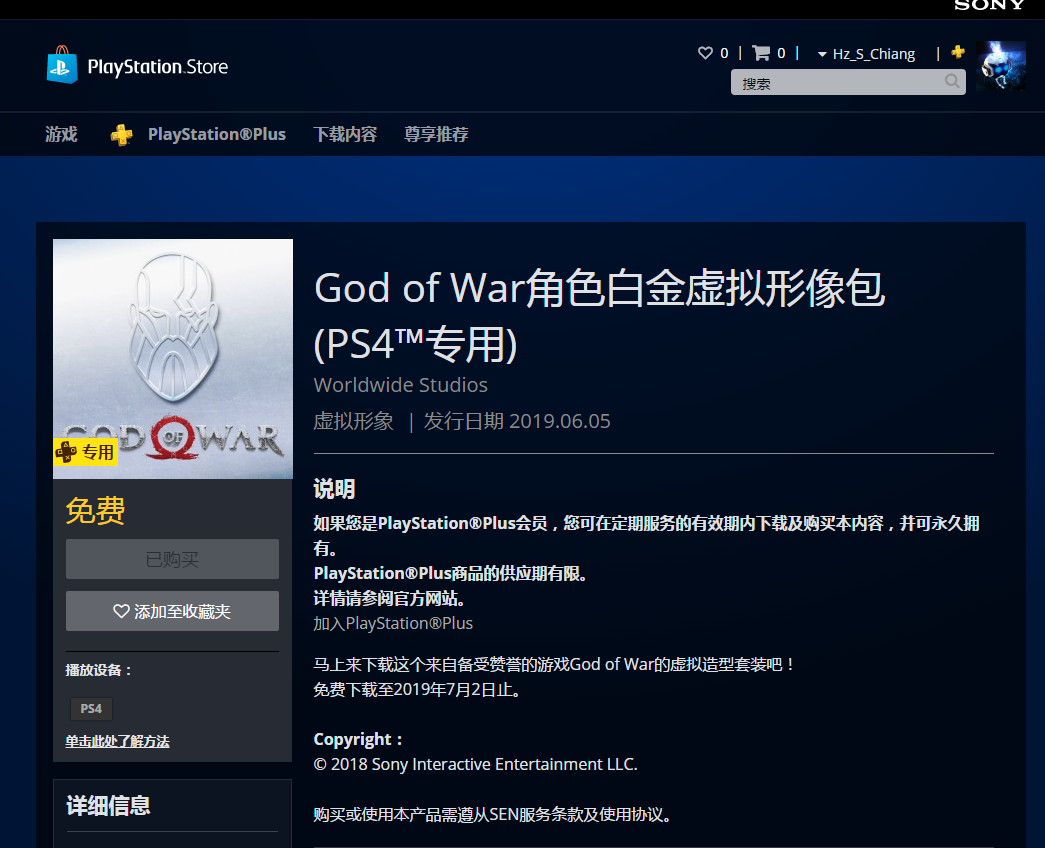Click the PlayStation Store text logo
1045x848 pixels.
(158, 67)
